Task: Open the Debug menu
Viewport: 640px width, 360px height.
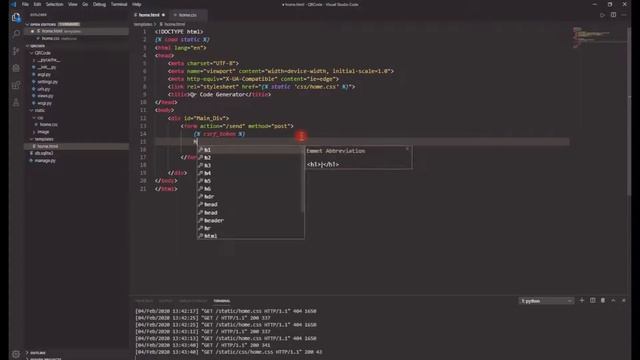Action: click(x=99, y=4)
